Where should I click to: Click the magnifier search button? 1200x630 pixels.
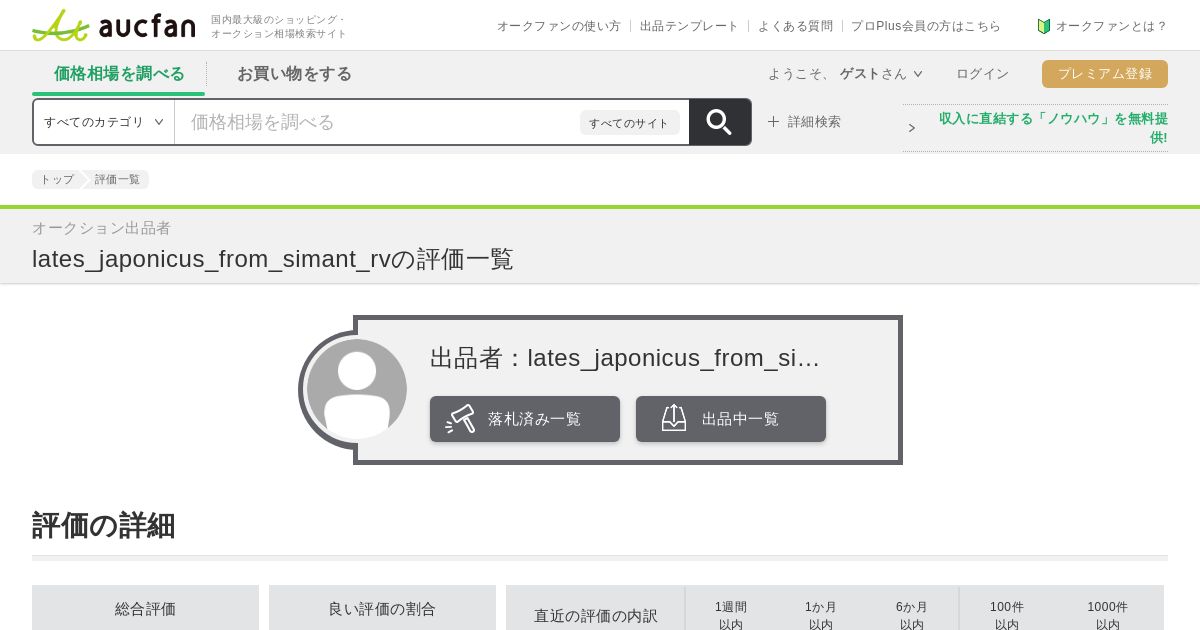tap(720, 122)
